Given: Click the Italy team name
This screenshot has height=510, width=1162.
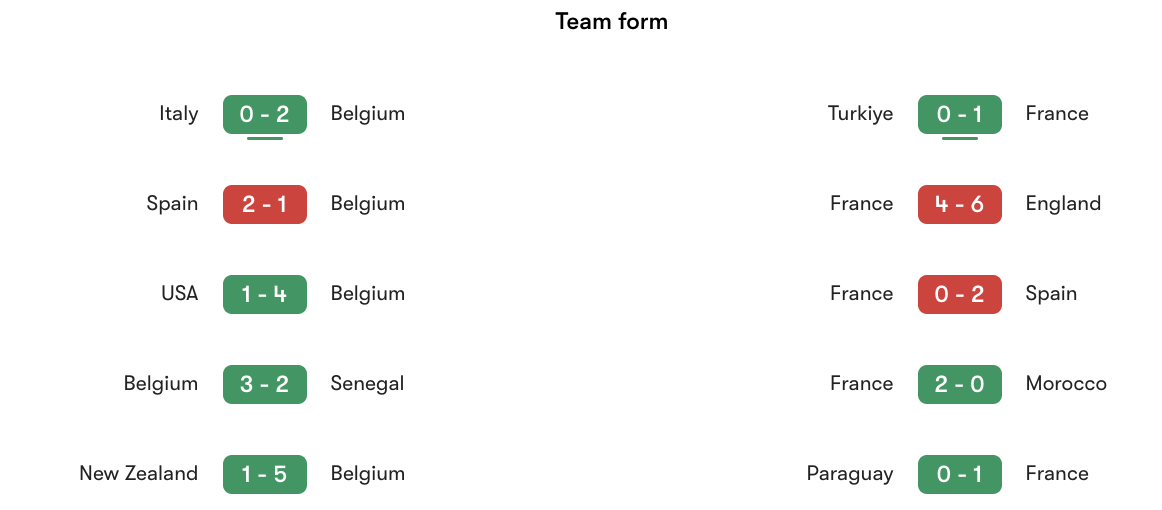Looking at the screenshot, I should coord(179,113).
